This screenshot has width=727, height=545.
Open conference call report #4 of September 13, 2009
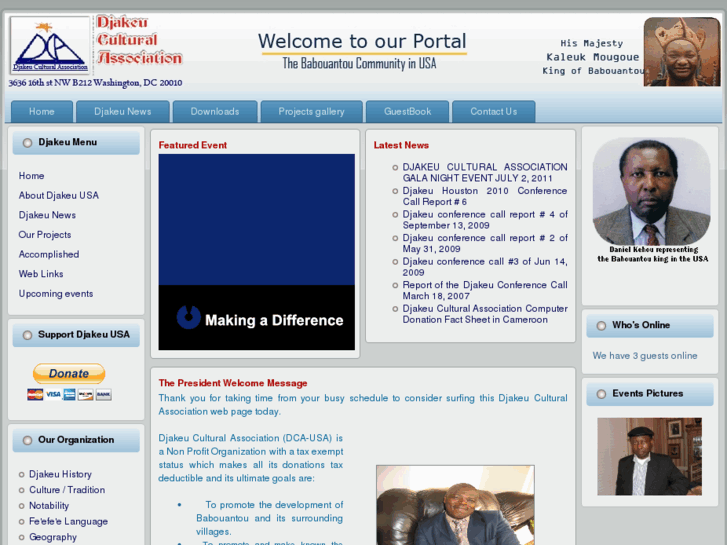point(485,220)
